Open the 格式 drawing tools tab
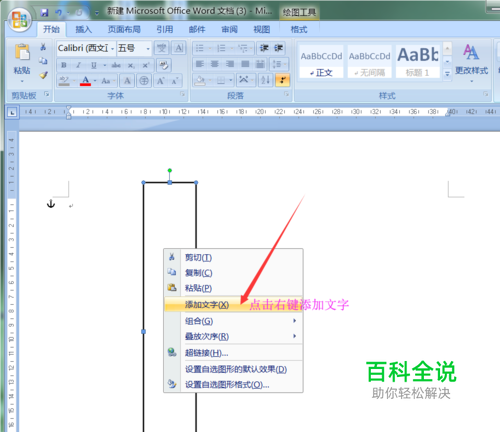500x432 pixels. [299, 30]
